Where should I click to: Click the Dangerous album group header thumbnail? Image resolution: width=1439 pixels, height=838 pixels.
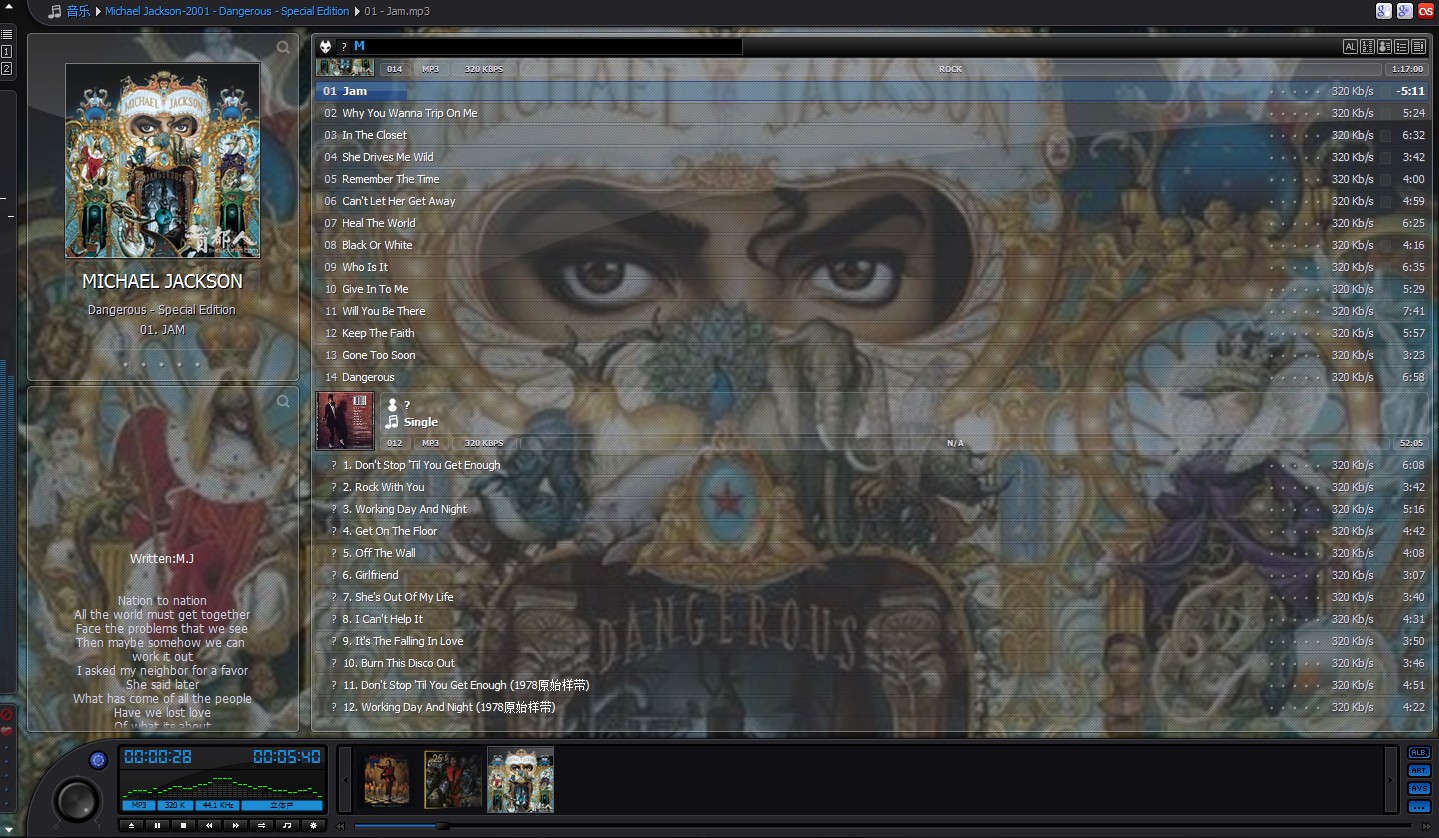[345, 67]
